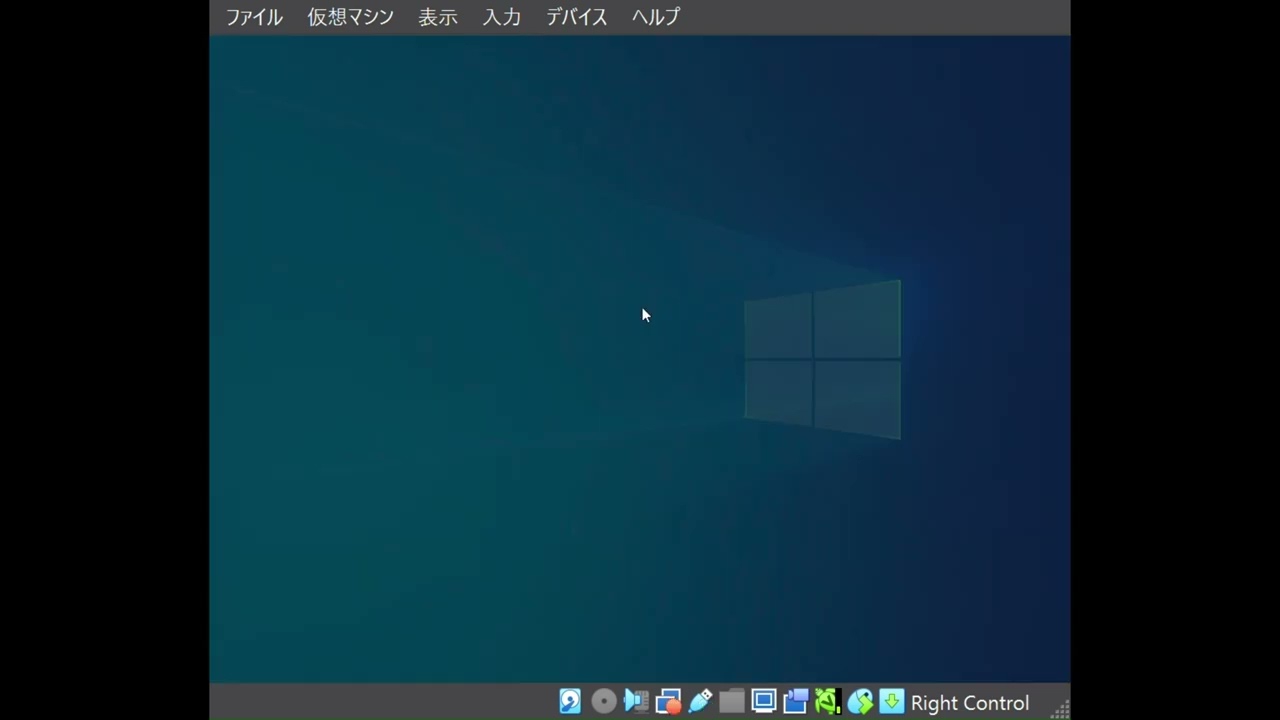Image resolution: width=1280 pixels, height=720 pixels.
Task: Click the optical disc drive icon
Action: point(603,702)
